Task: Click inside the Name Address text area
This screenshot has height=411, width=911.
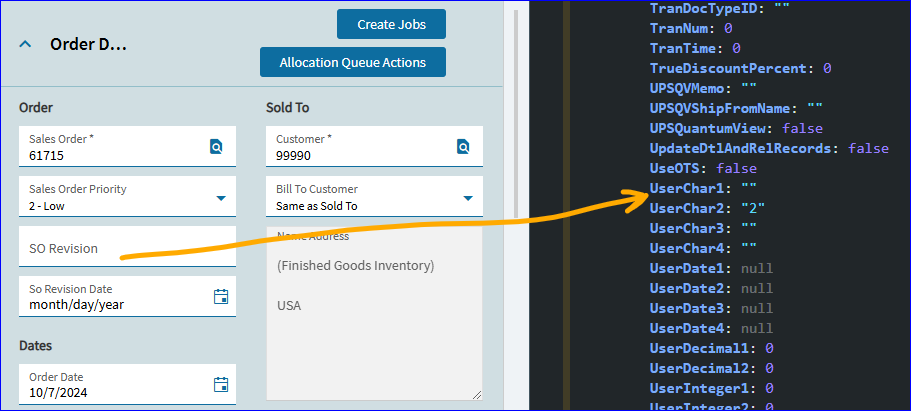Action: 374,313
